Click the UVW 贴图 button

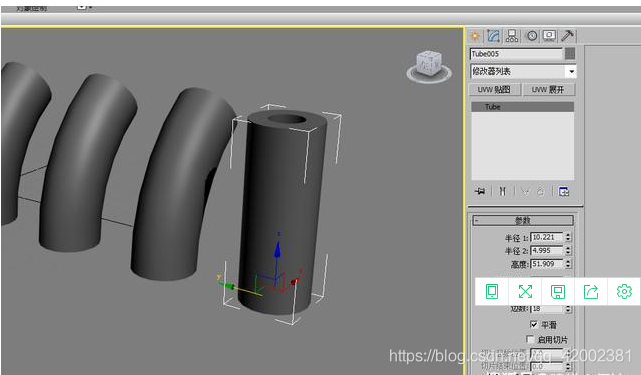point(494,90)
